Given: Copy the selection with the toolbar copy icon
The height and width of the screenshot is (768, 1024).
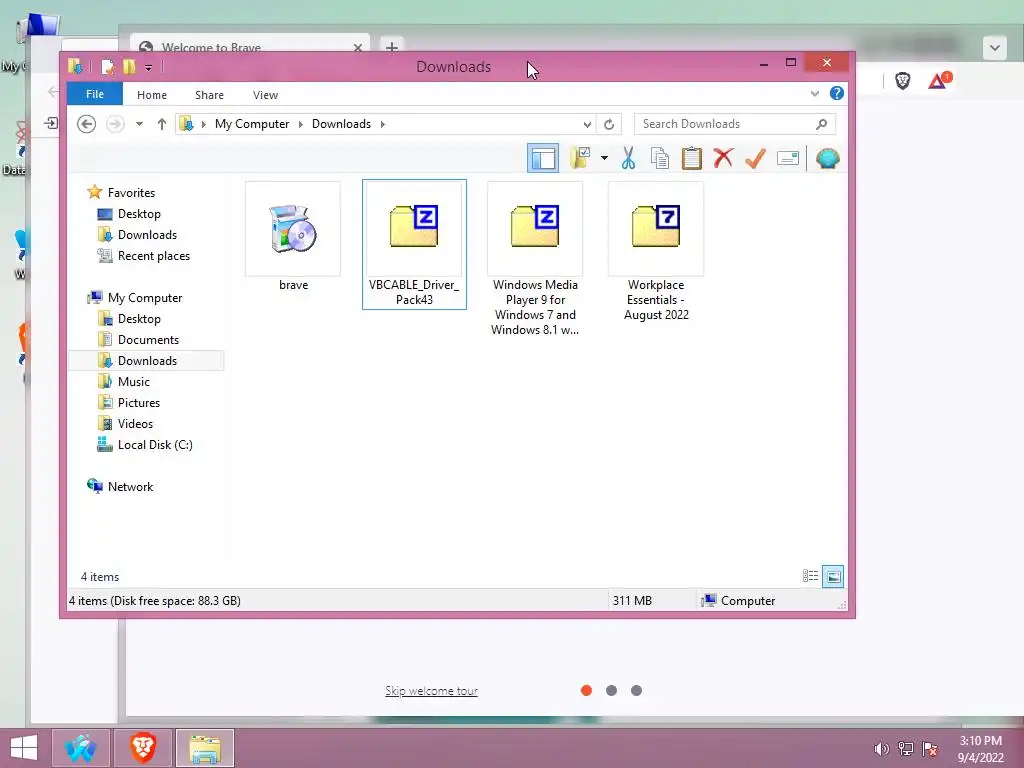Looking at the screenshot, I should coord(660,158).
